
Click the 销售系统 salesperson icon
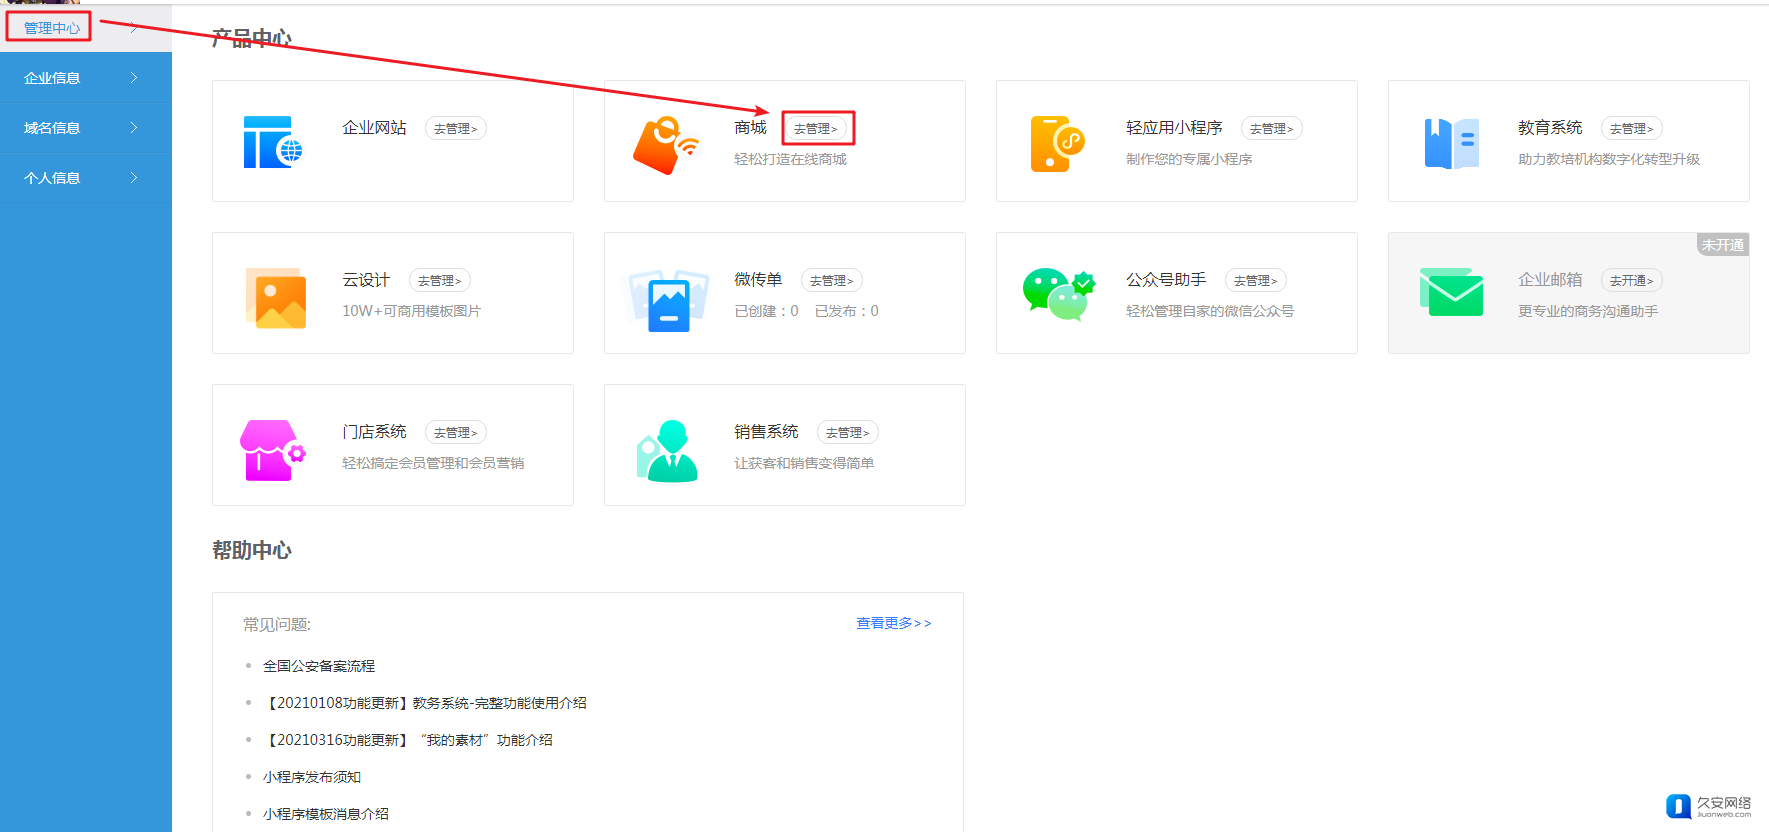pos(667,451)
